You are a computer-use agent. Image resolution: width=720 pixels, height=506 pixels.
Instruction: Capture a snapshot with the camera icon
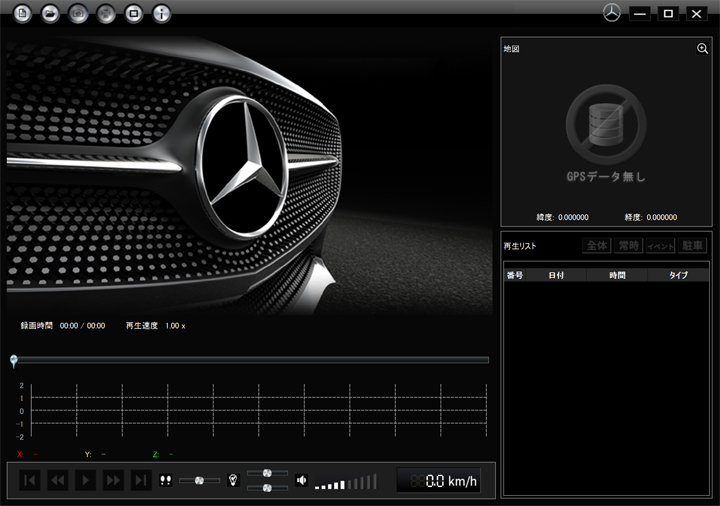[78, 13]
